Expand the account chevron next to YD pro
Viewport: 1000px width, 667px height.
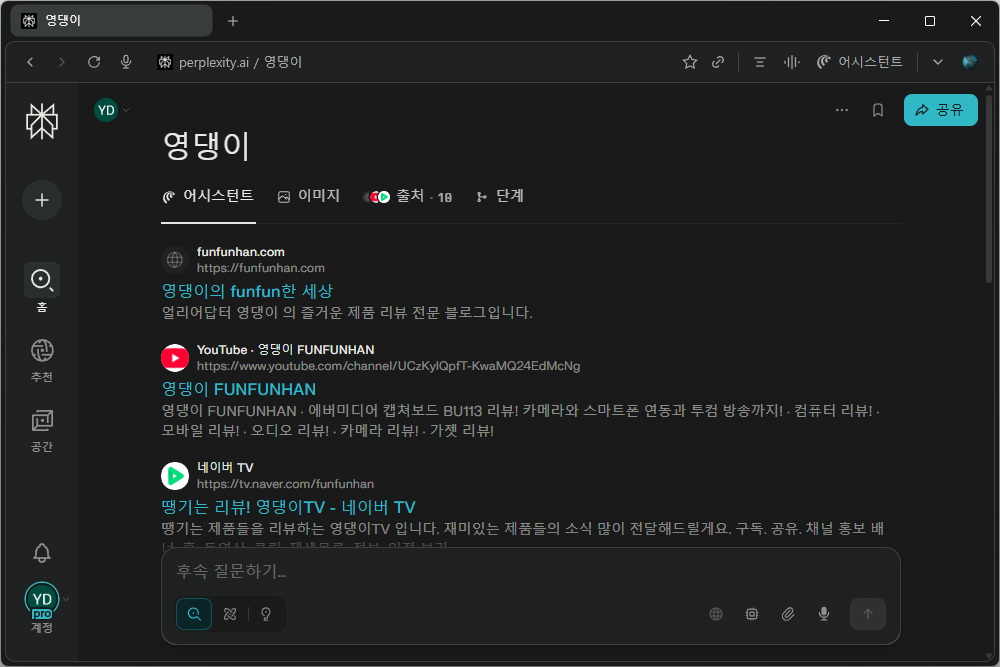tap(66, 599)
